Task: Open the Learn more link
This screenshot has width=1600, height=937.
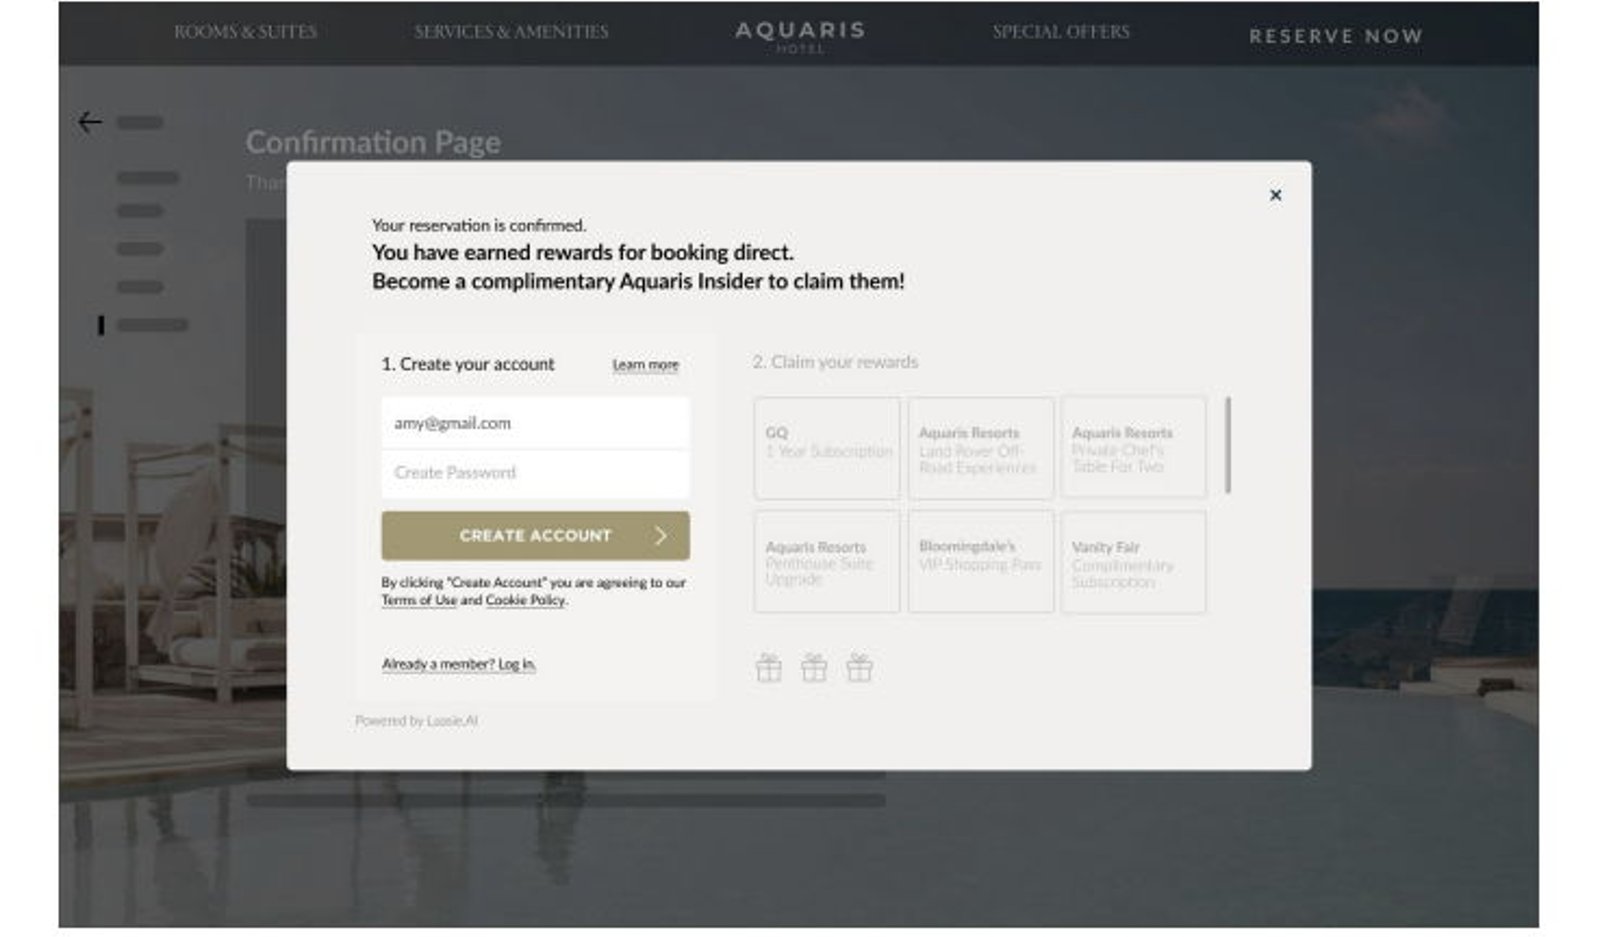Action: click(645, 365)
